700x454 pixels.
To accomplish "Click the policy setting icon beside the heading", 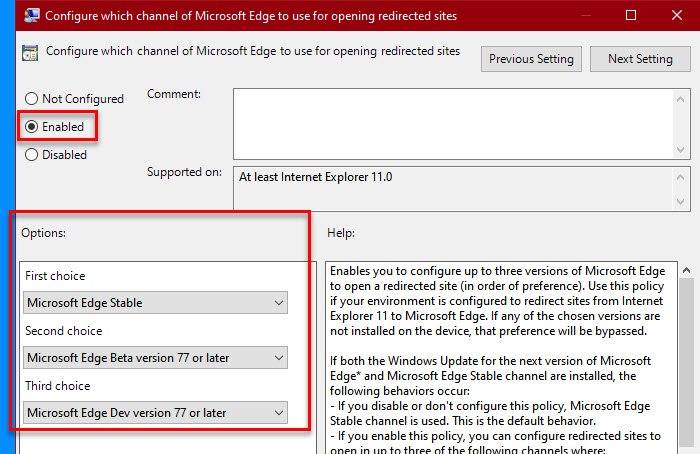I will [x=28, y=52].
